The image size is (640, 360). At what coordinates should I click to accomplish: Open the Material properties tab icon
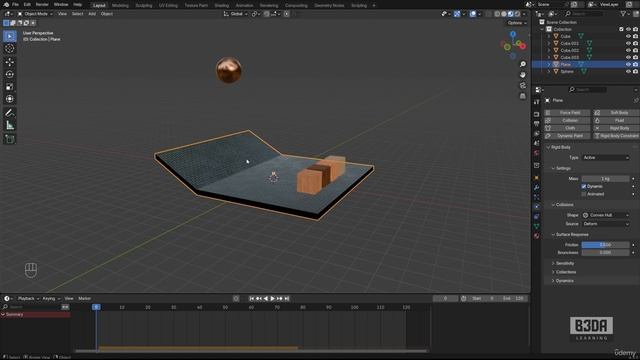[536, 236]
